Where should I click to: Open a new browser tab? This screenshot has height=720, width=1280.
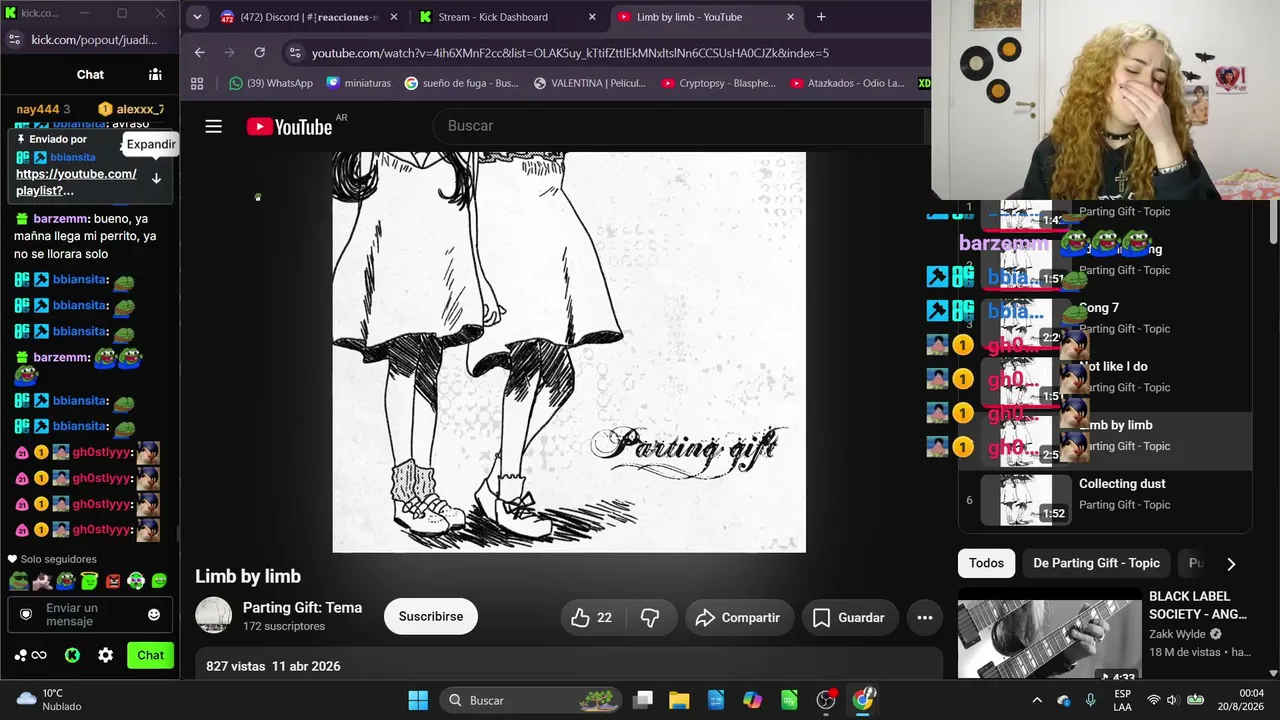click(821, 17)
